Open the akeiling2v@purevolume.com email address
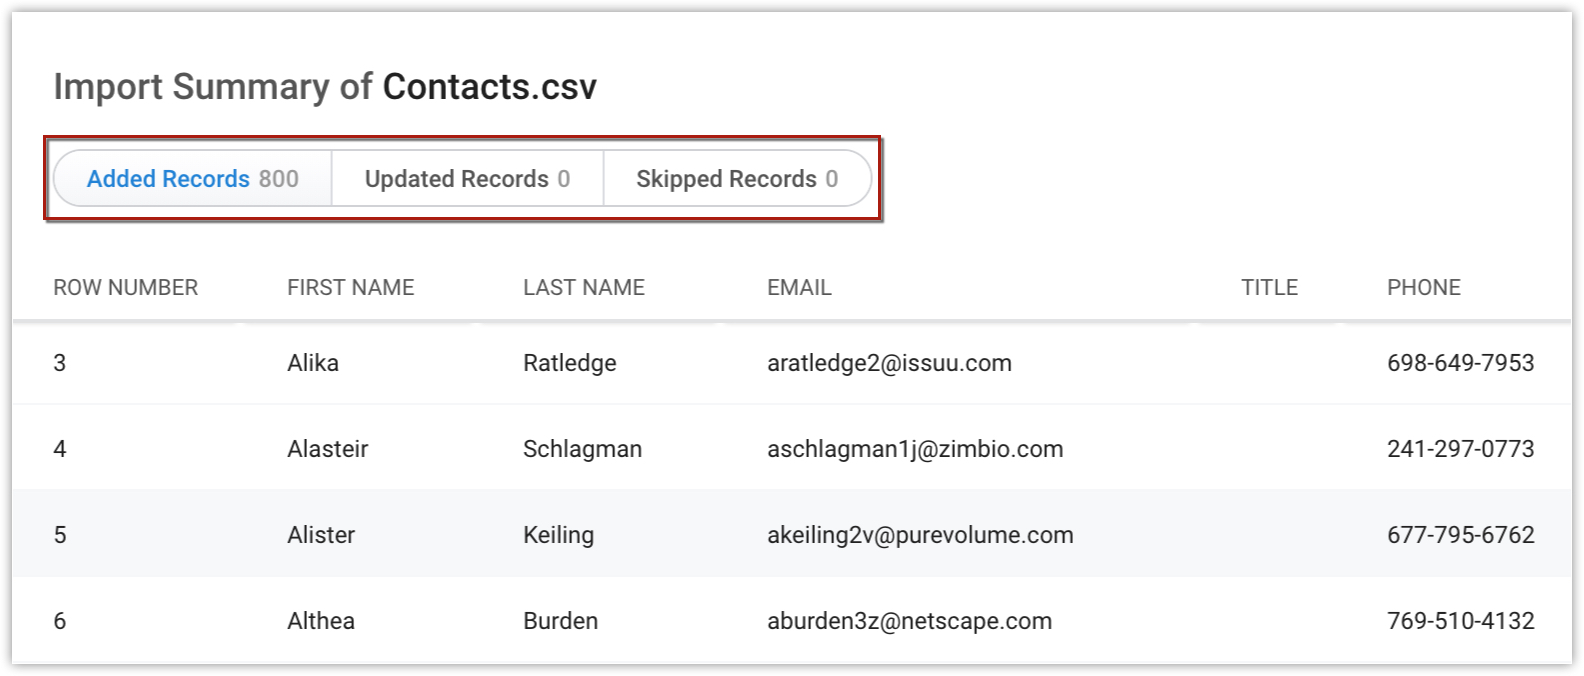This screenshot has height=676, width=1584. tap(920, 535)
